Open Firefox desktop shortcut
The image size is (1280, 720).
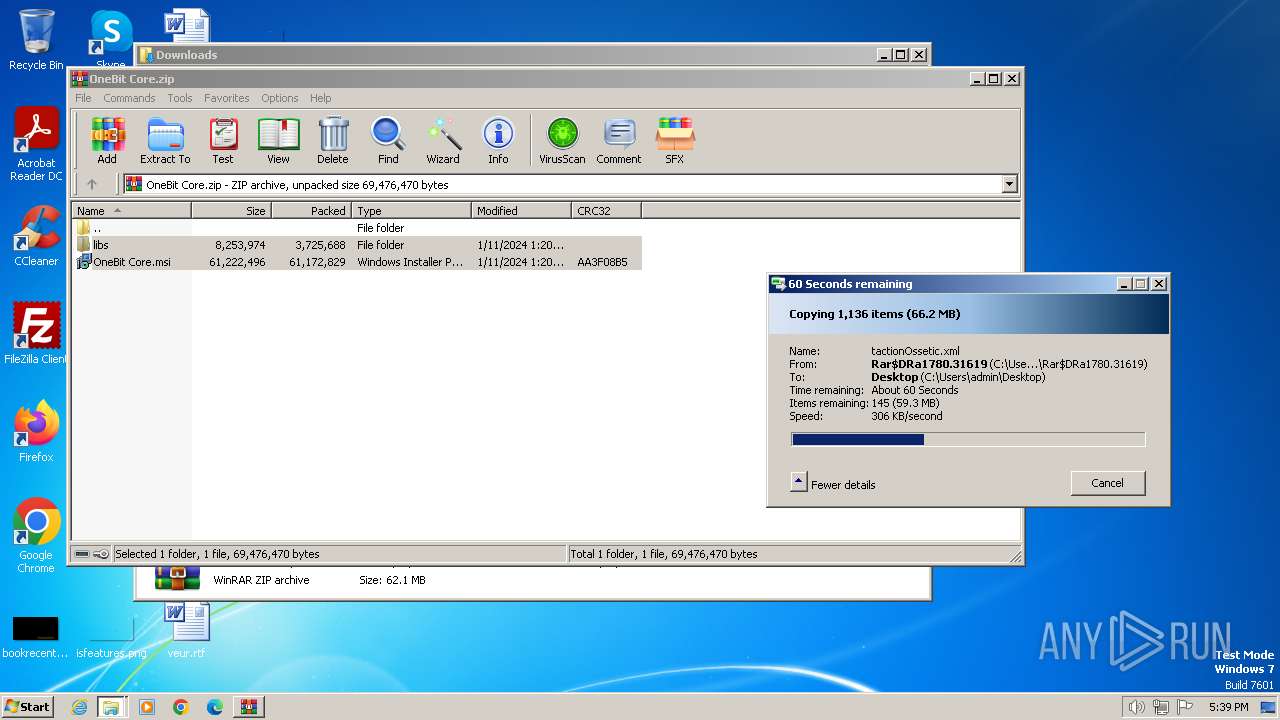(x=36, y=431)
